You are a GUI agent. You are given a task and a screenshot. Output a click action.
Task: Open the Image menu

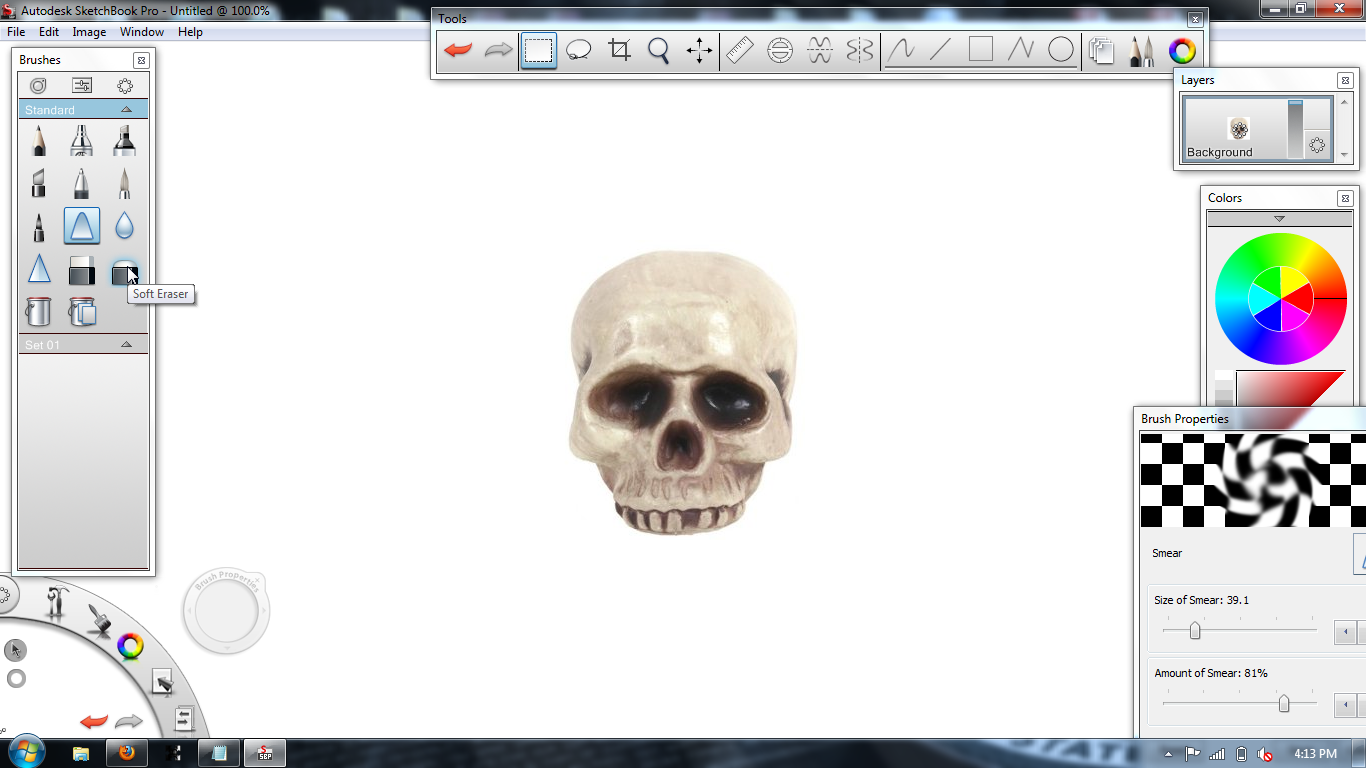(89, 32)
